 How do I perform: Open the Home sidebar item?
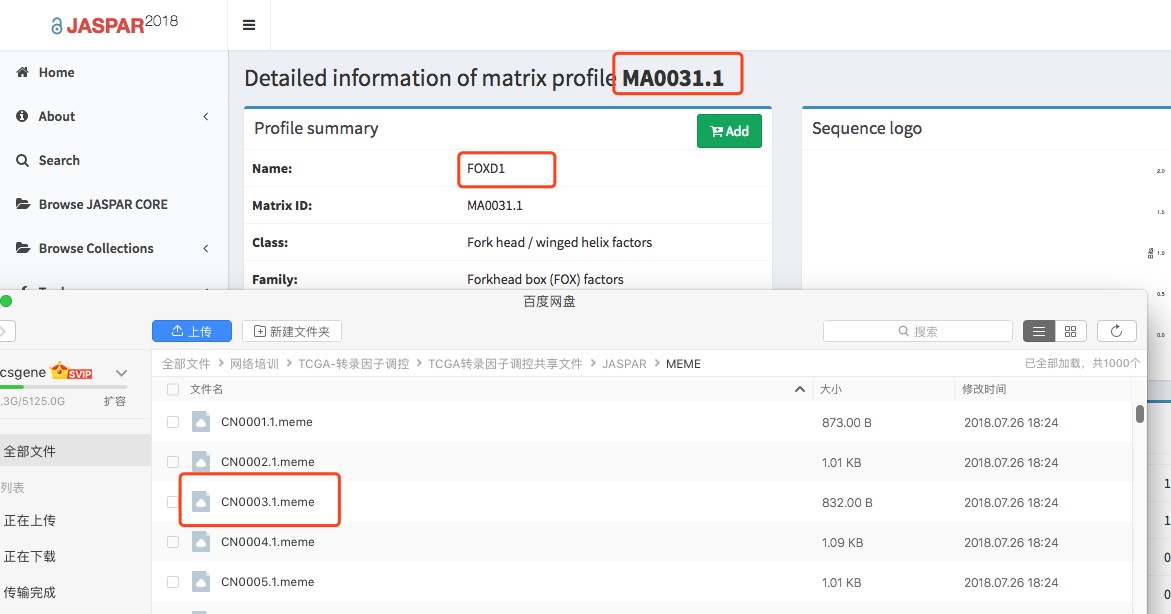[56, 72]
